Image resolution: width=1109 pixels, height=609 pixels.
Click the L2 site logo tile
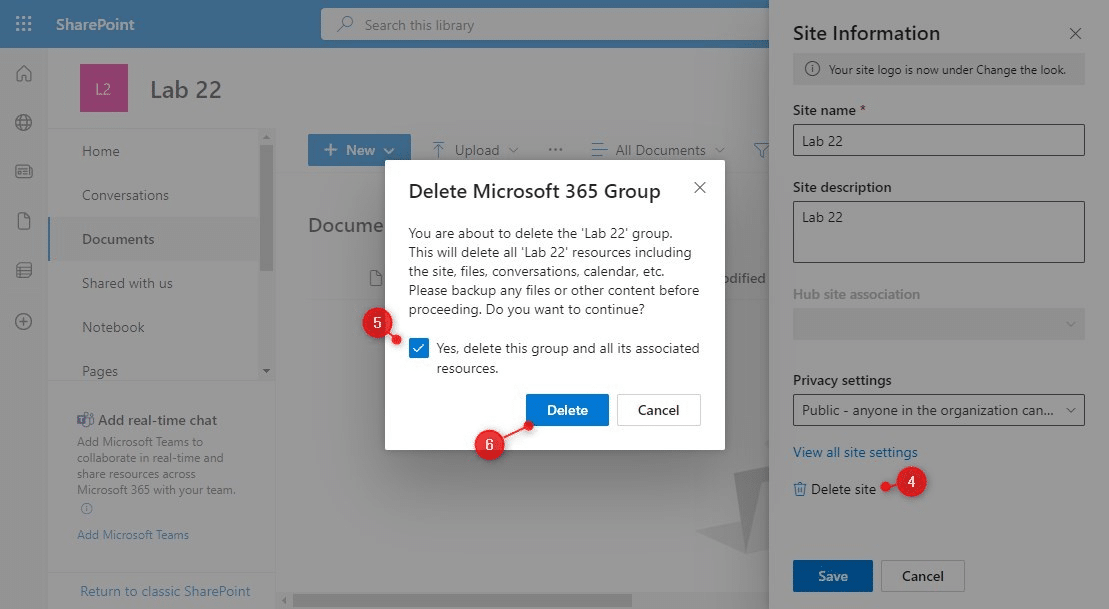tap(104, 88)
